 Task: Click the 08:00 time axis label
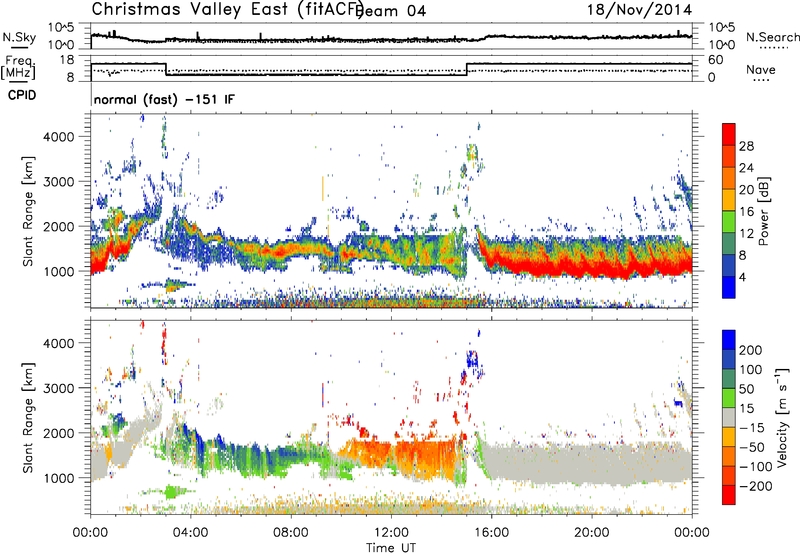291,533
